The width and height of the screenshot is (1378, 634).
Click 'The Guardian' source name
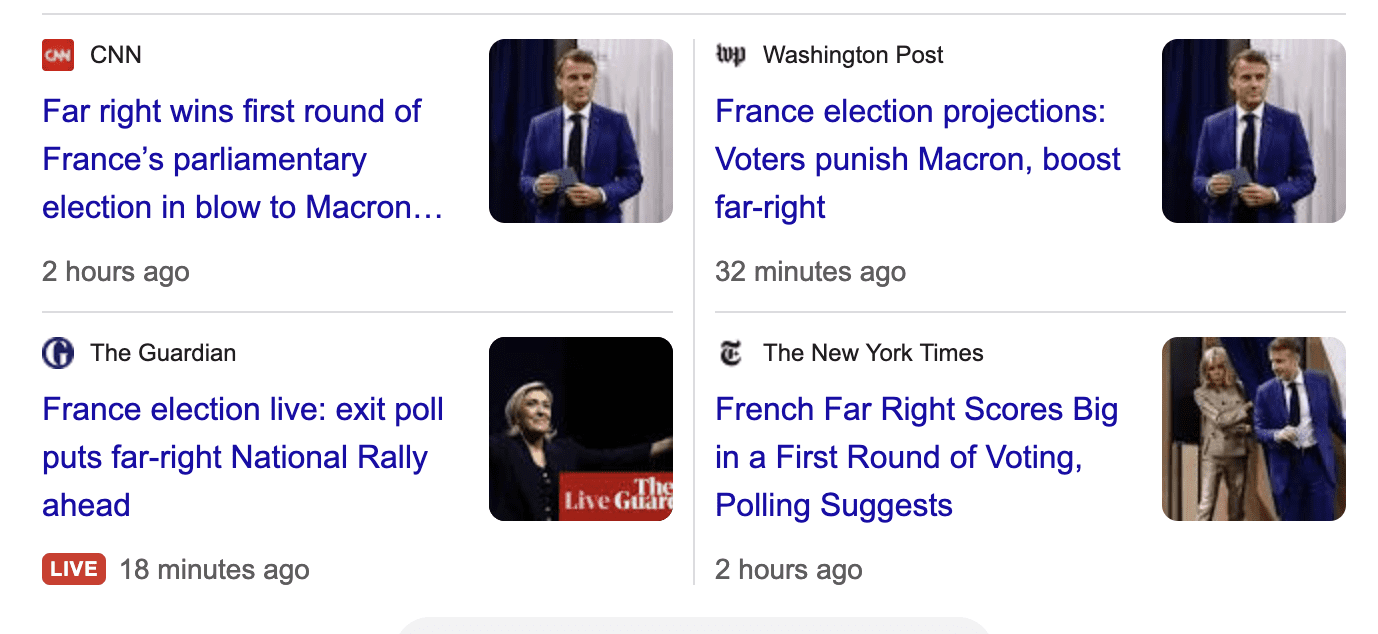pos(163,353)
